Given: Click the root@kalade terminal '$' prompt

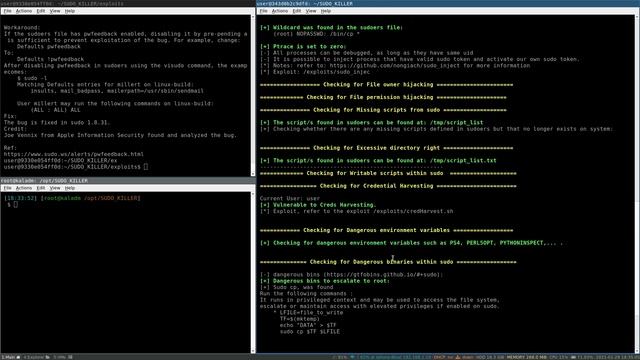Looking at the screenshot, I should [9, 204].
